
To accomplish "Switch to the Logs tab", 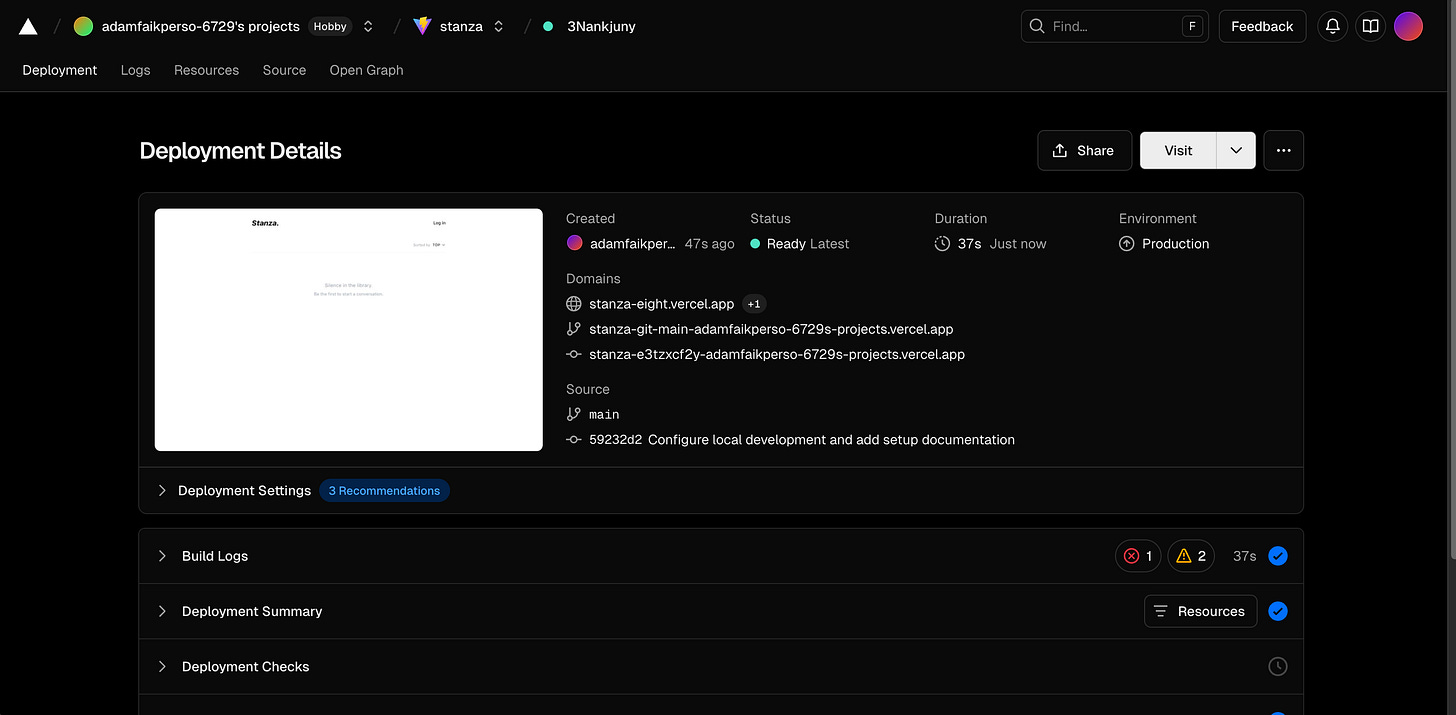I will click(x=135, y=70).
